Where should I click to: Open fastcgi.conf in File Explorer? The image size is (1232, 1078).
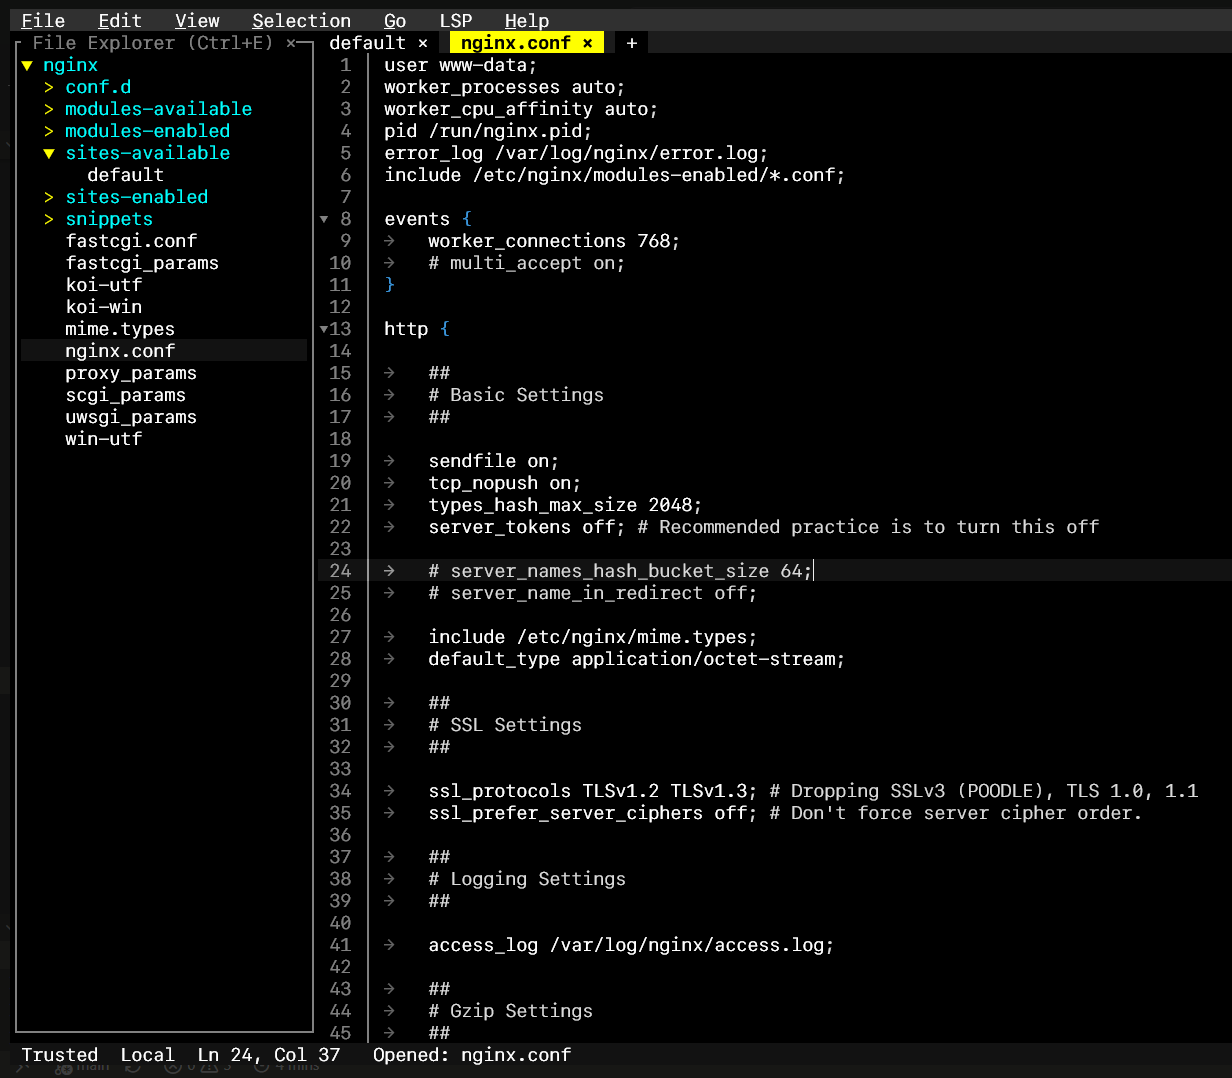click(131, 241)
